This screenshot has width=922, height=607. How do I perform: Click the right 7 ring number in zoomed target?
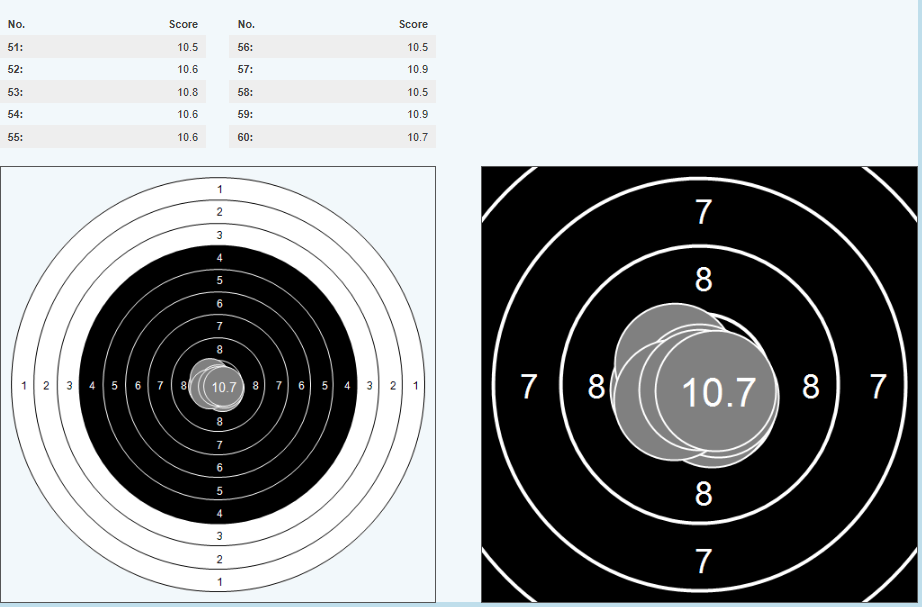(x=878, y=386)
